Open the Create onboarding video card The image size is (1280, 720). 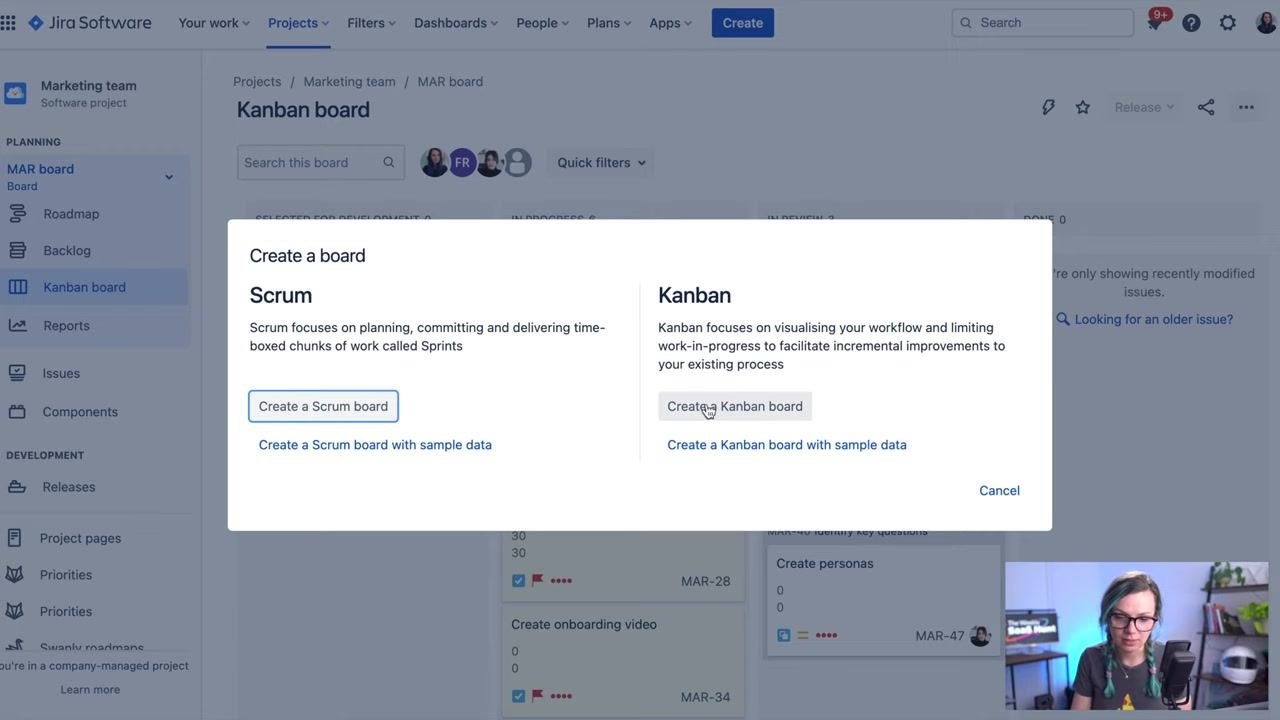pyautogui.click(x=623, y=661)
